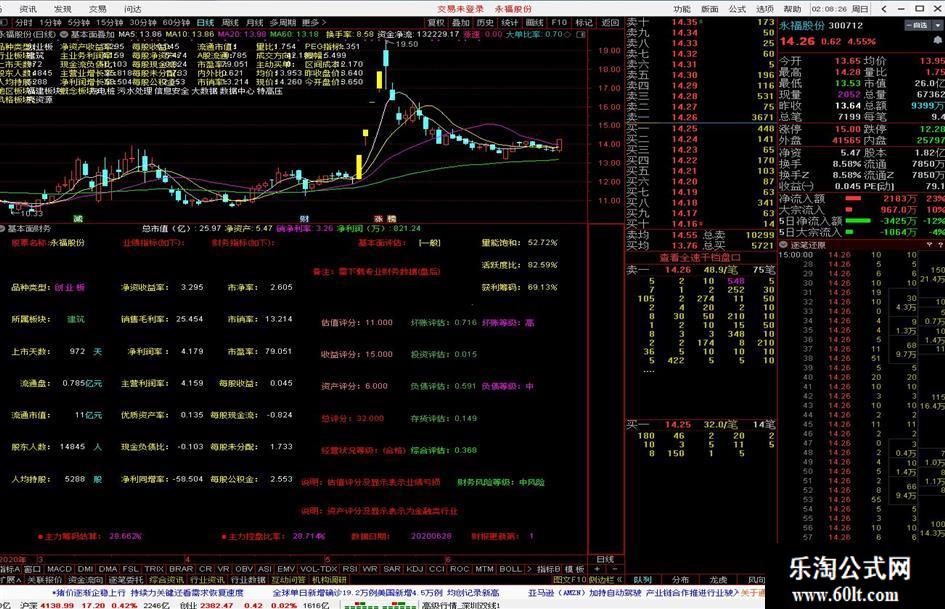The height and width of the screenshot is (609, 945).
Task: Toggle indicator icon before 基本面叠加
Action: (x=64, y=34)
